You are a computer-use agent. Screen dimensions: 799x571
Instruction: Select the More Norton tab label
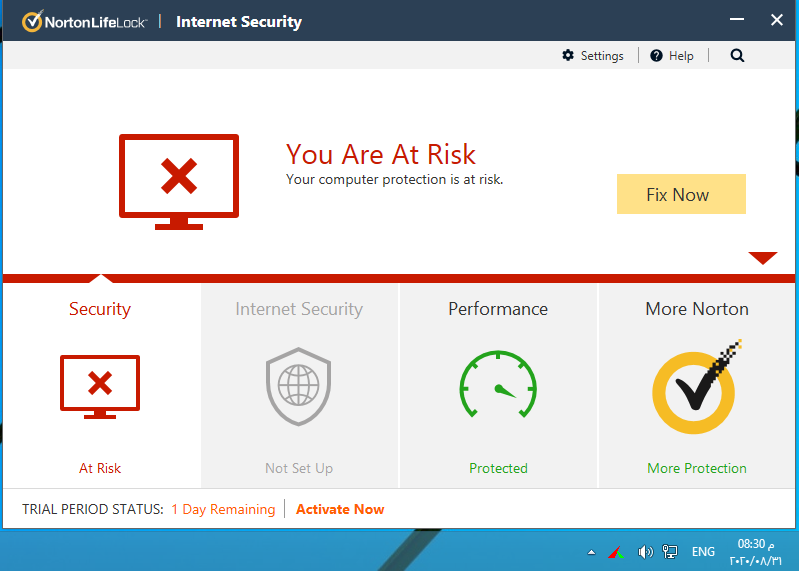click(697, 309)
